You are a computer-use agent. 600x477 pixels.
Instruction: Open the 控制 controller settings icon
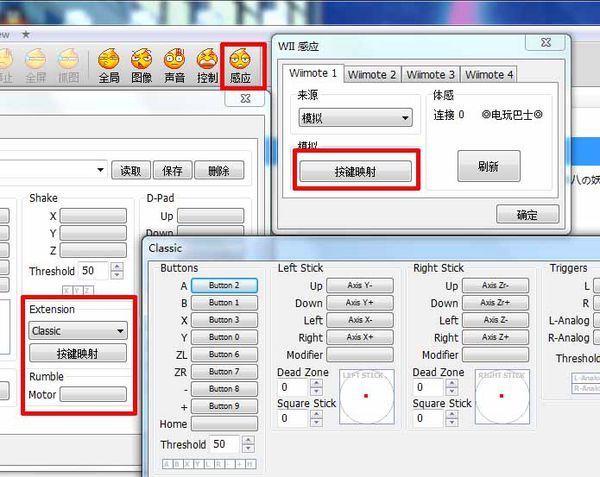207,66
